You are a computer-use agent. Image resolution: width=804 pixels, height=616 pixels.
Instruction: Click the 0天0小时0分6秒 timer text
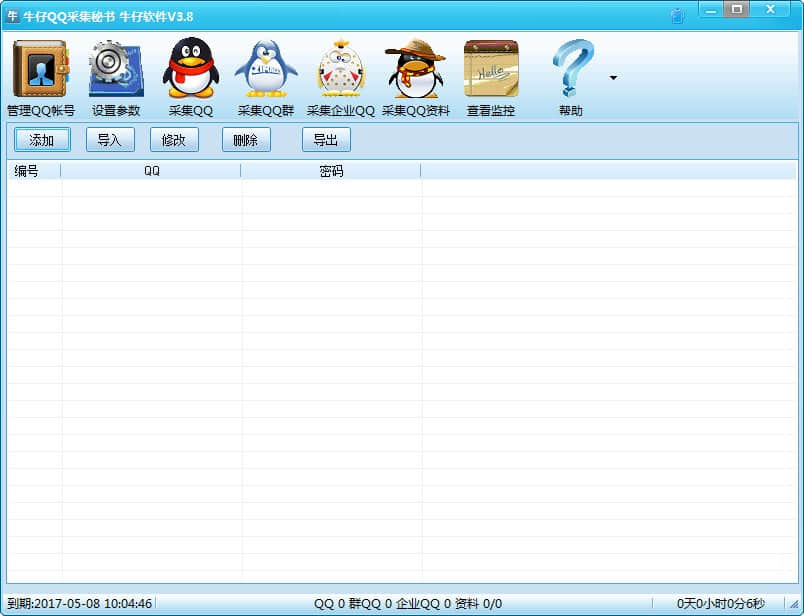[x=720, y=603]
